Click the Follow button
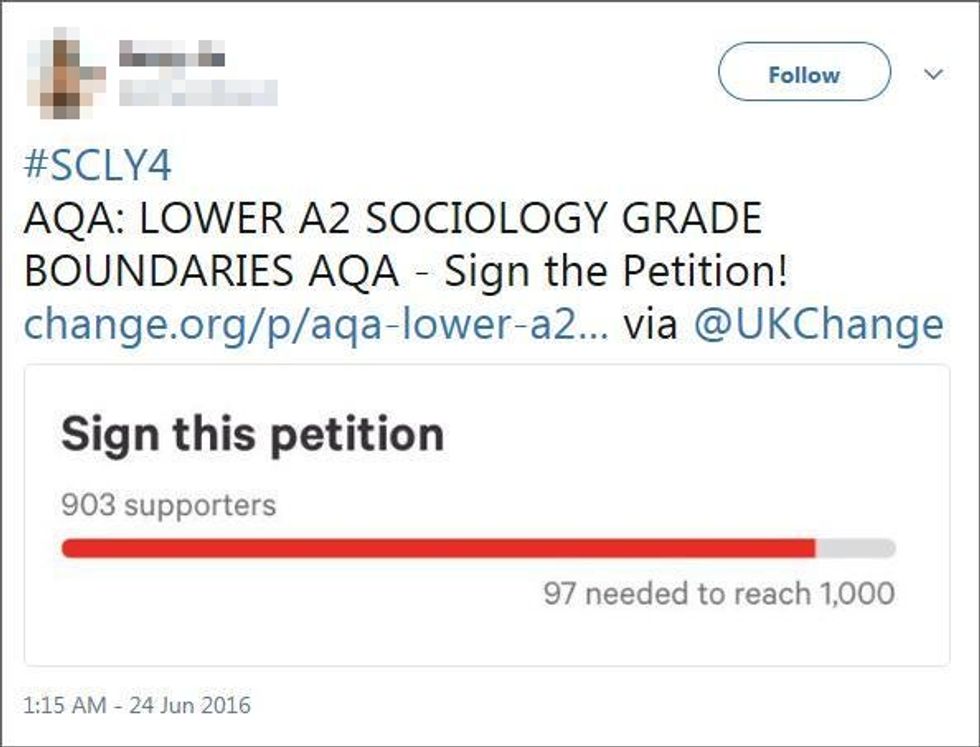The width and height of the screenshot is (980, 747). point(804,72)
